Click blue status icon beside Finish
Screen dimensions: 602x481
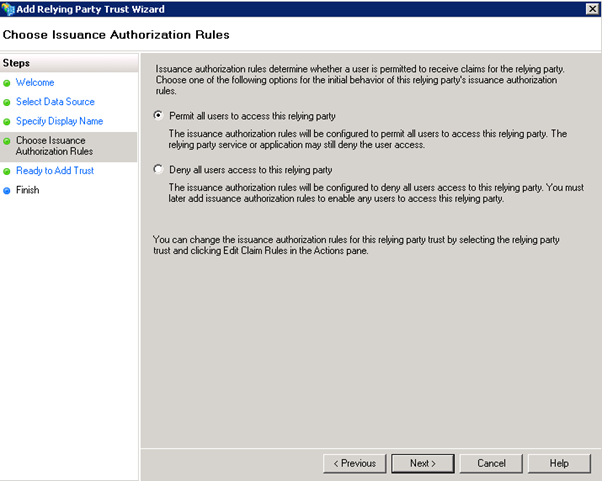point(7,190)
